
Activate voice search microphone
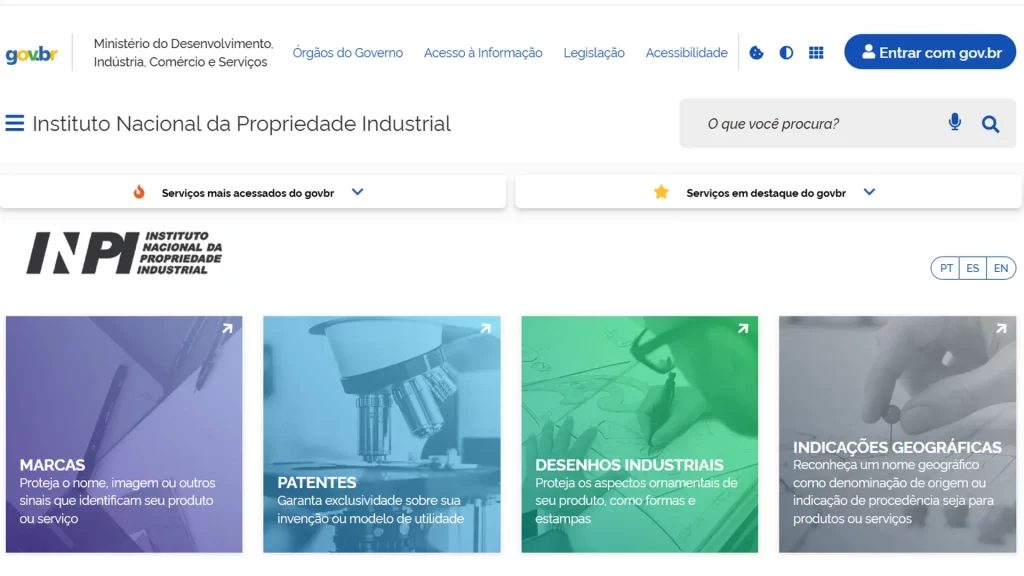(x=955, y=123)
